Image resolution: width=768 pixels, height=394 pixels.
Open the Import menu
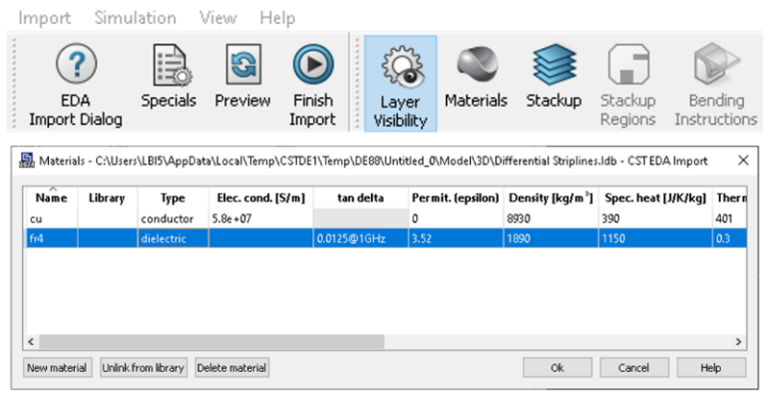pyautogui.click(x=45, y=18)
